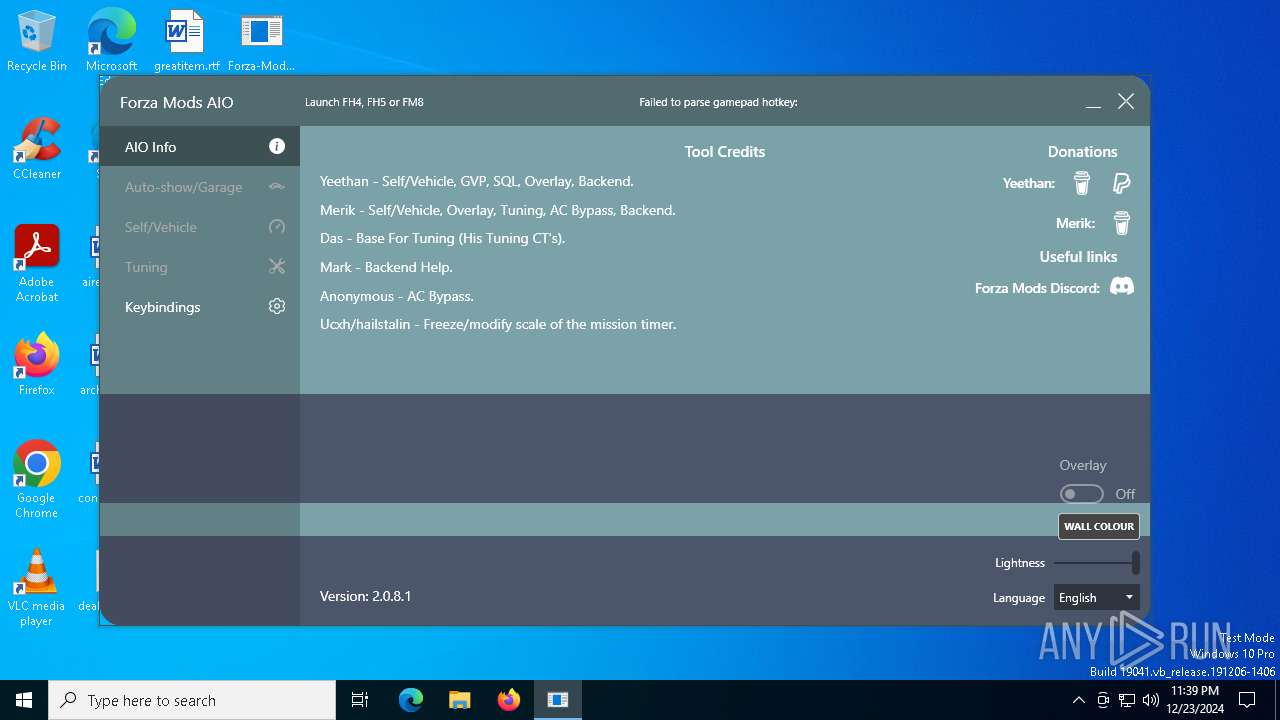
Task: Select the VLC media player desktop icon
Action: (37, 588)
